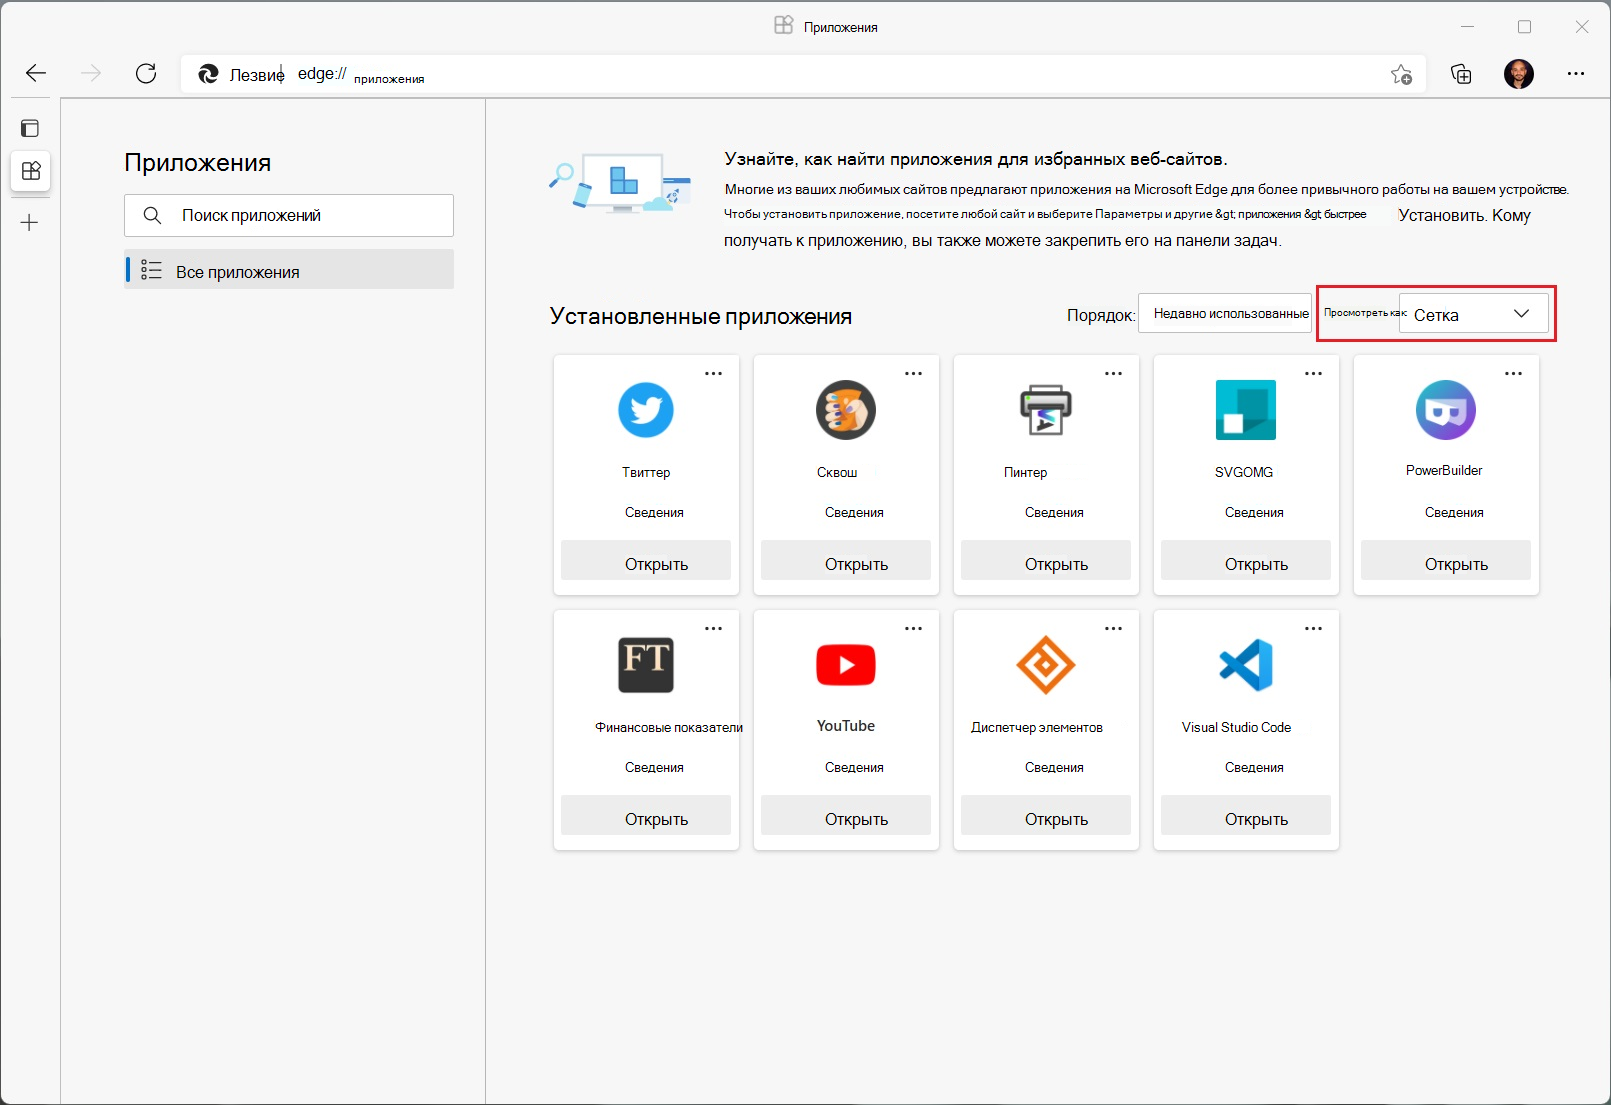View Сведения for YouTube
This screenshot has height=1105, width=1611.
pyautogui.click(x=854, y=767)
